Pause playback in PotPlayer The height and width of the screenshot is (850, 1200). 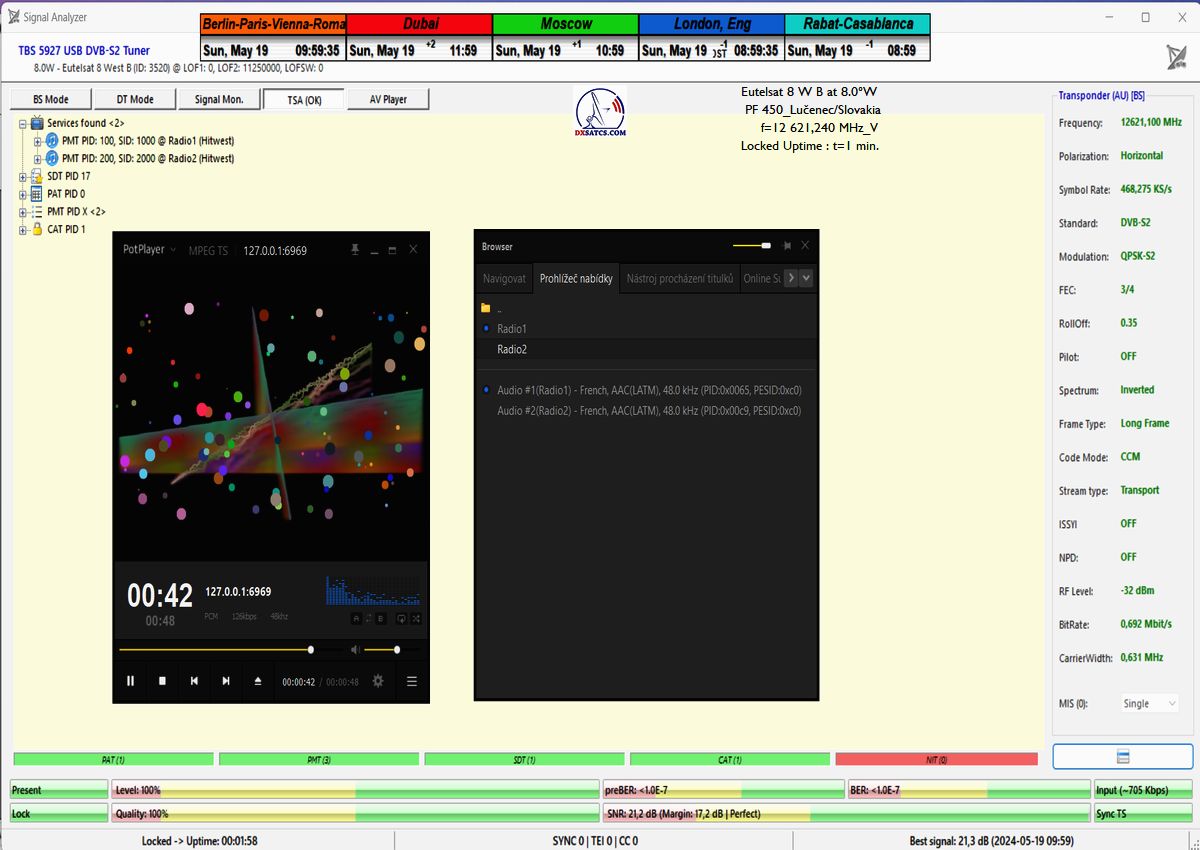pyautogui.click(x=130, y=681)
